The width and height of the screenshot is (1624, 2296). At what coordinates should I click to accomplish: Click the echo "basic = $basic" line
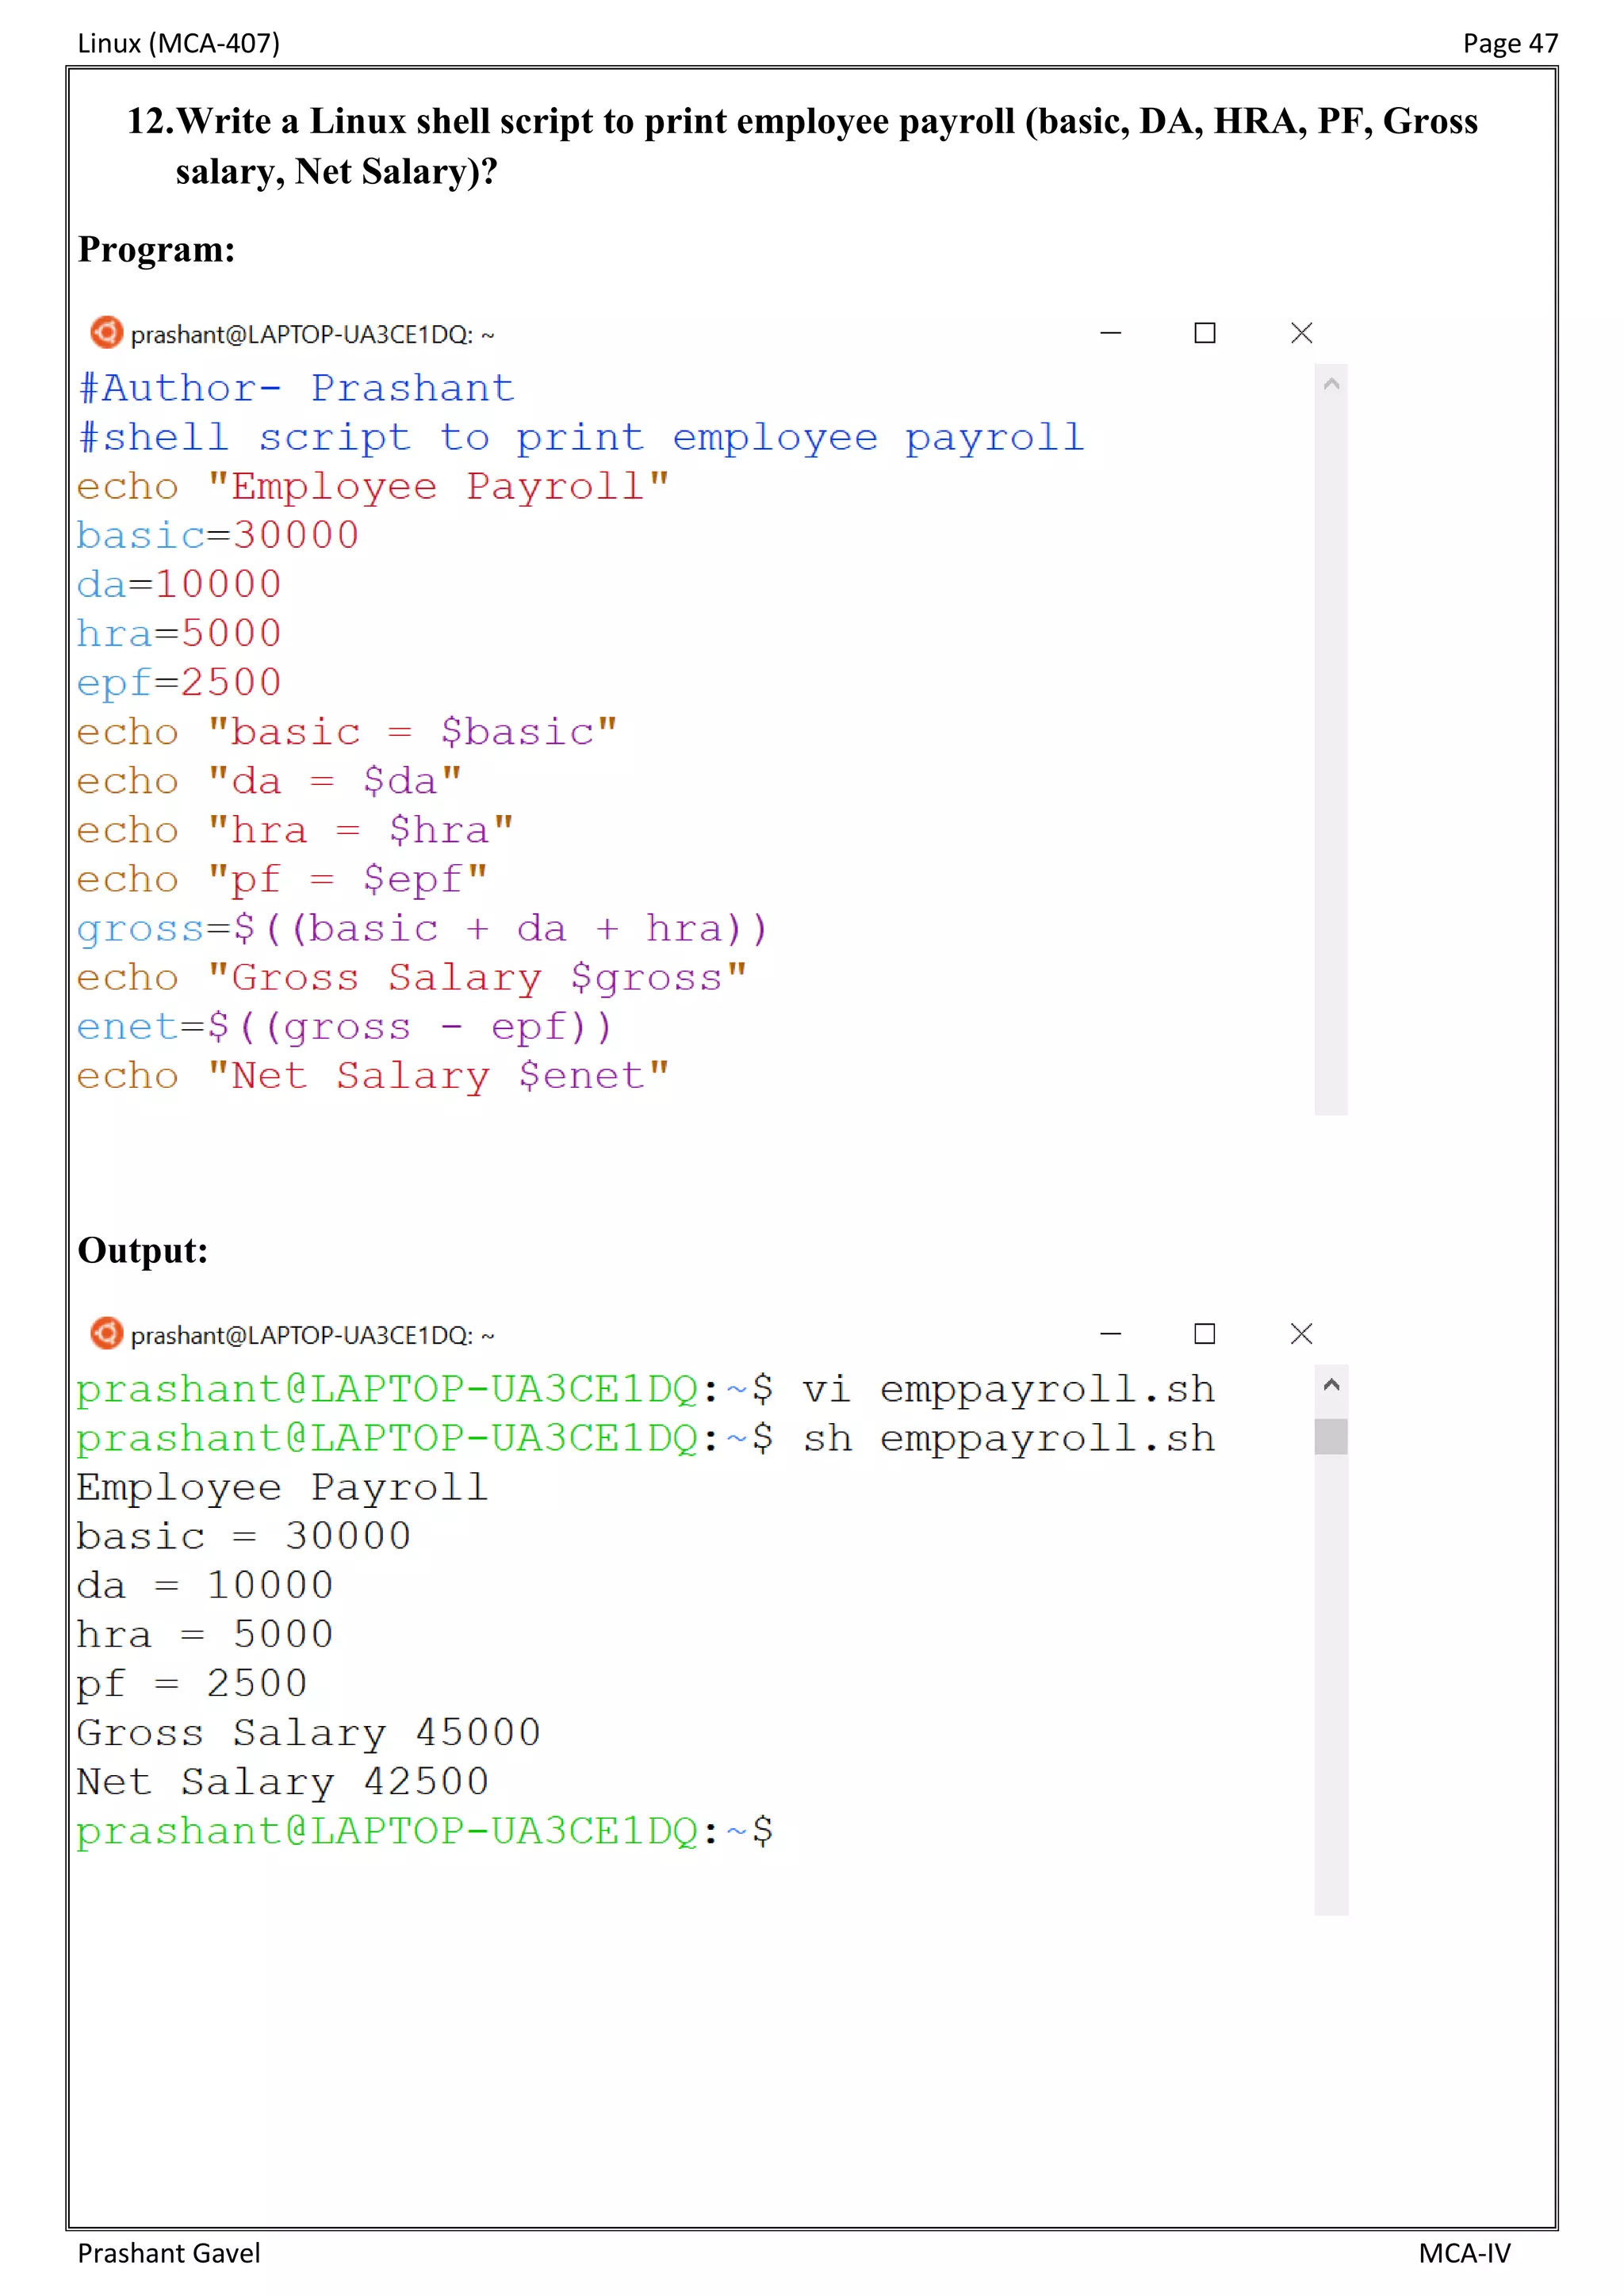(x=347, y=733)
